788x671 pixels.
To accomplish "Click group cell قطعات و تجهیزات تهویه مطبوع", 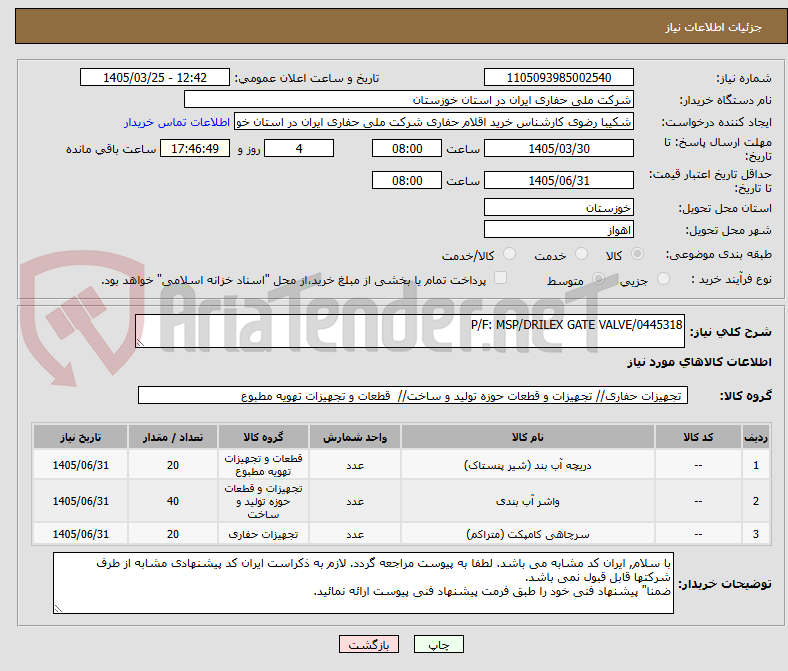I will pyautogui.click(x=263, y=465).
